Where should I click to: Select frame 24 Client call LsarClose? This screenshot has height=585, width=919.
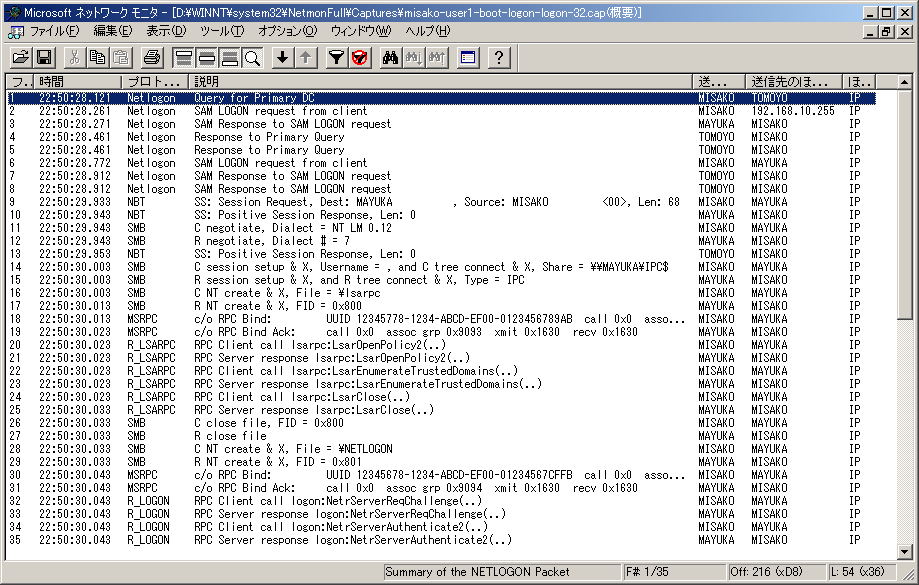pos(441,397)
